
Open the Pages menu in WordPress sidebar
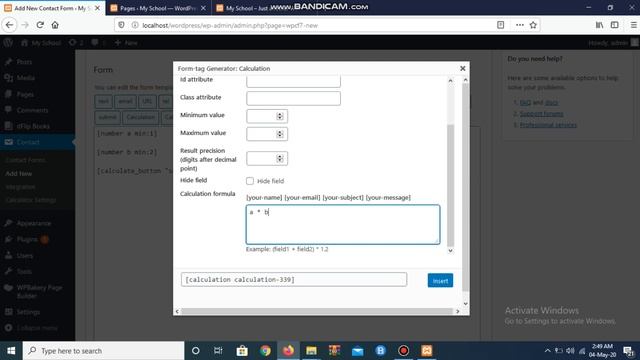(x=25, y=94)
